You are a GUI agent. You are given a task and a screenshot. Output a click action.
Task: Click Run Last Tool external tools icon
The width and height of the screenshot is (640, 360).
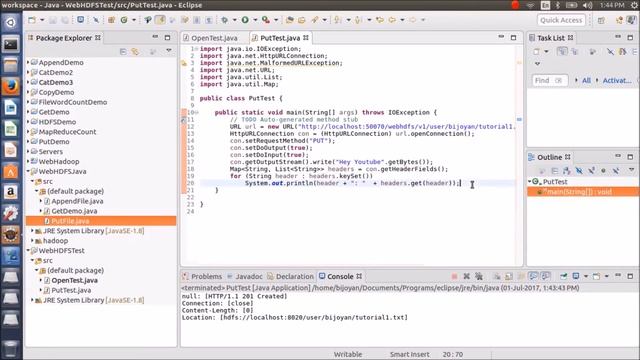[266, 20]
